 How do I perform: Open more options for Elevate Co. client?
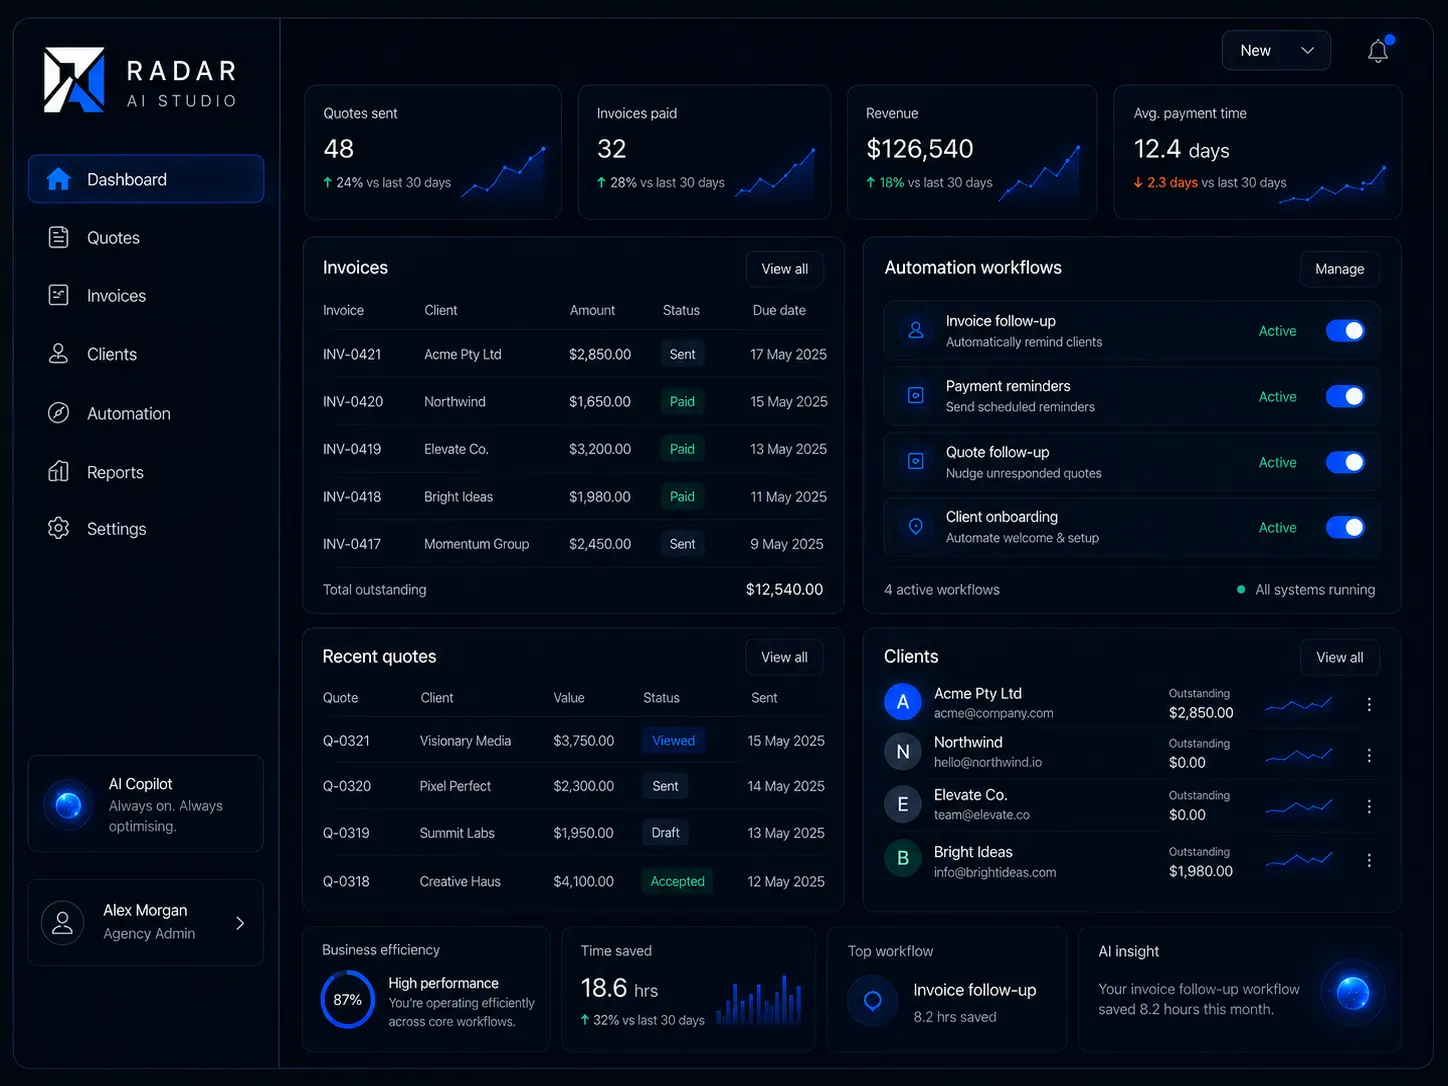(x=1369, y=806)
